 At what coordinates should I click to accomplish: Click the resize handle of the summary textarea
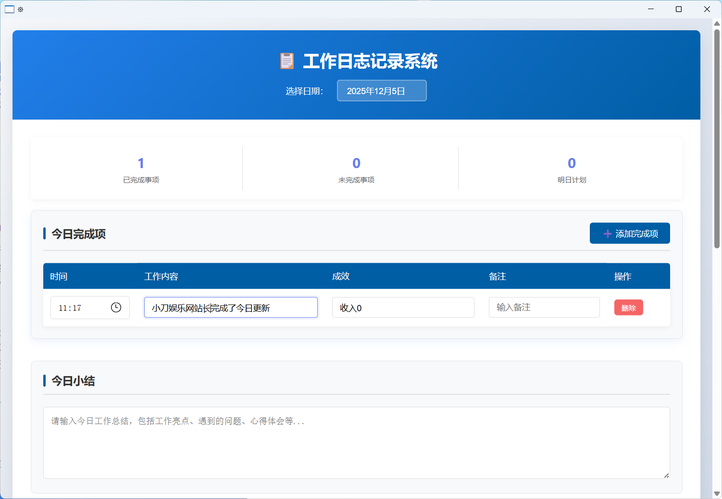[x=665, y=474]
